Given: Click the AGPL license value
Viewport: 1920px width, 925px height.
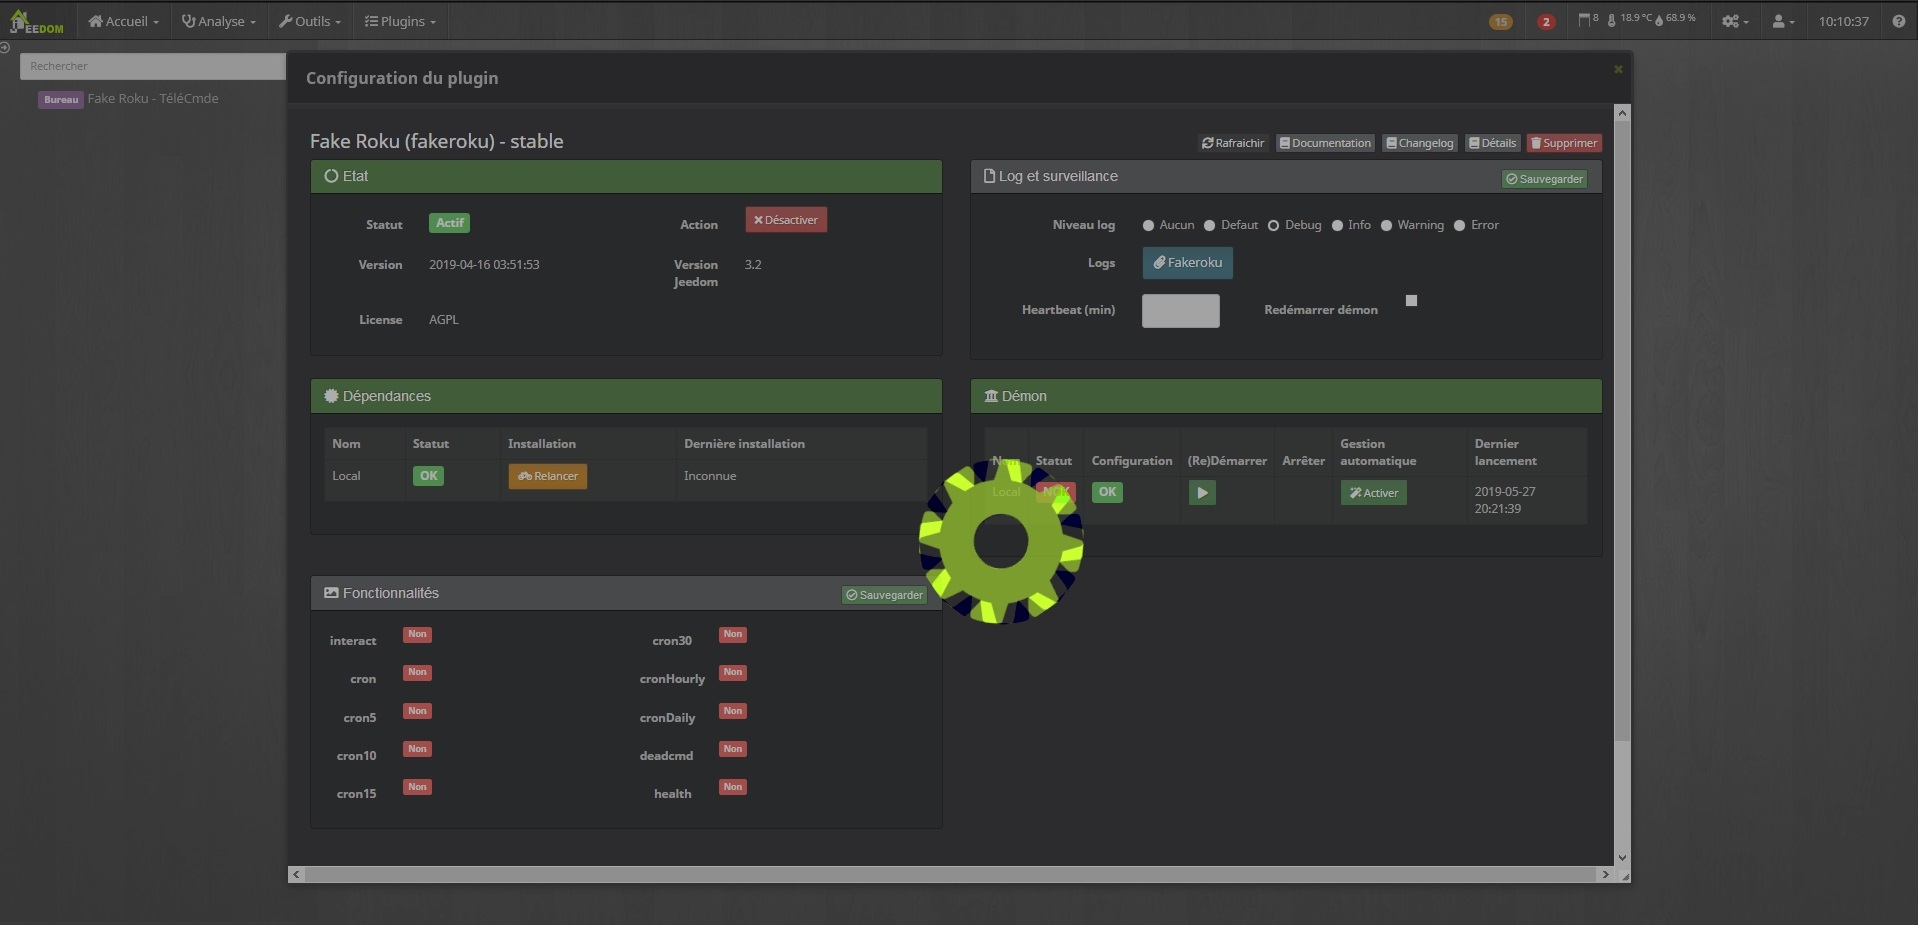Looking at the screenshot, I should (x=444, y=320).
